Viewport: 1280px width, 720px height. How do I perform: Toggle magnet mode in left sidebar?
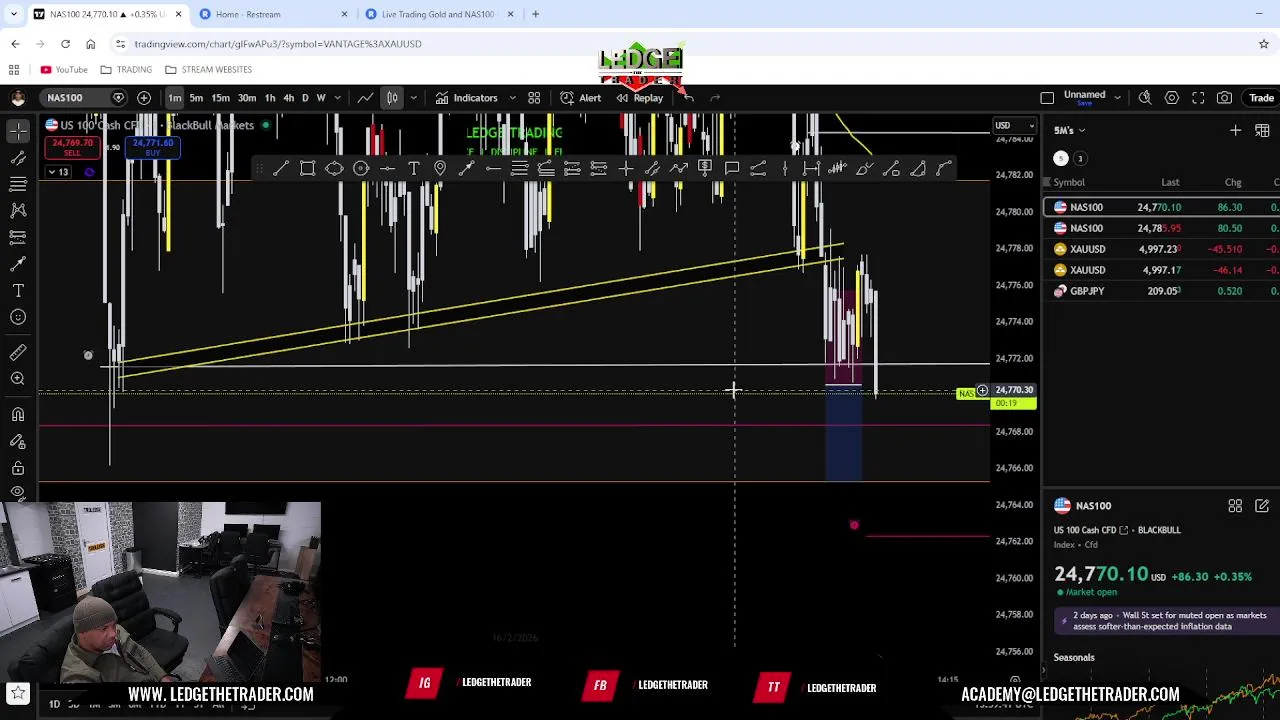18,414
